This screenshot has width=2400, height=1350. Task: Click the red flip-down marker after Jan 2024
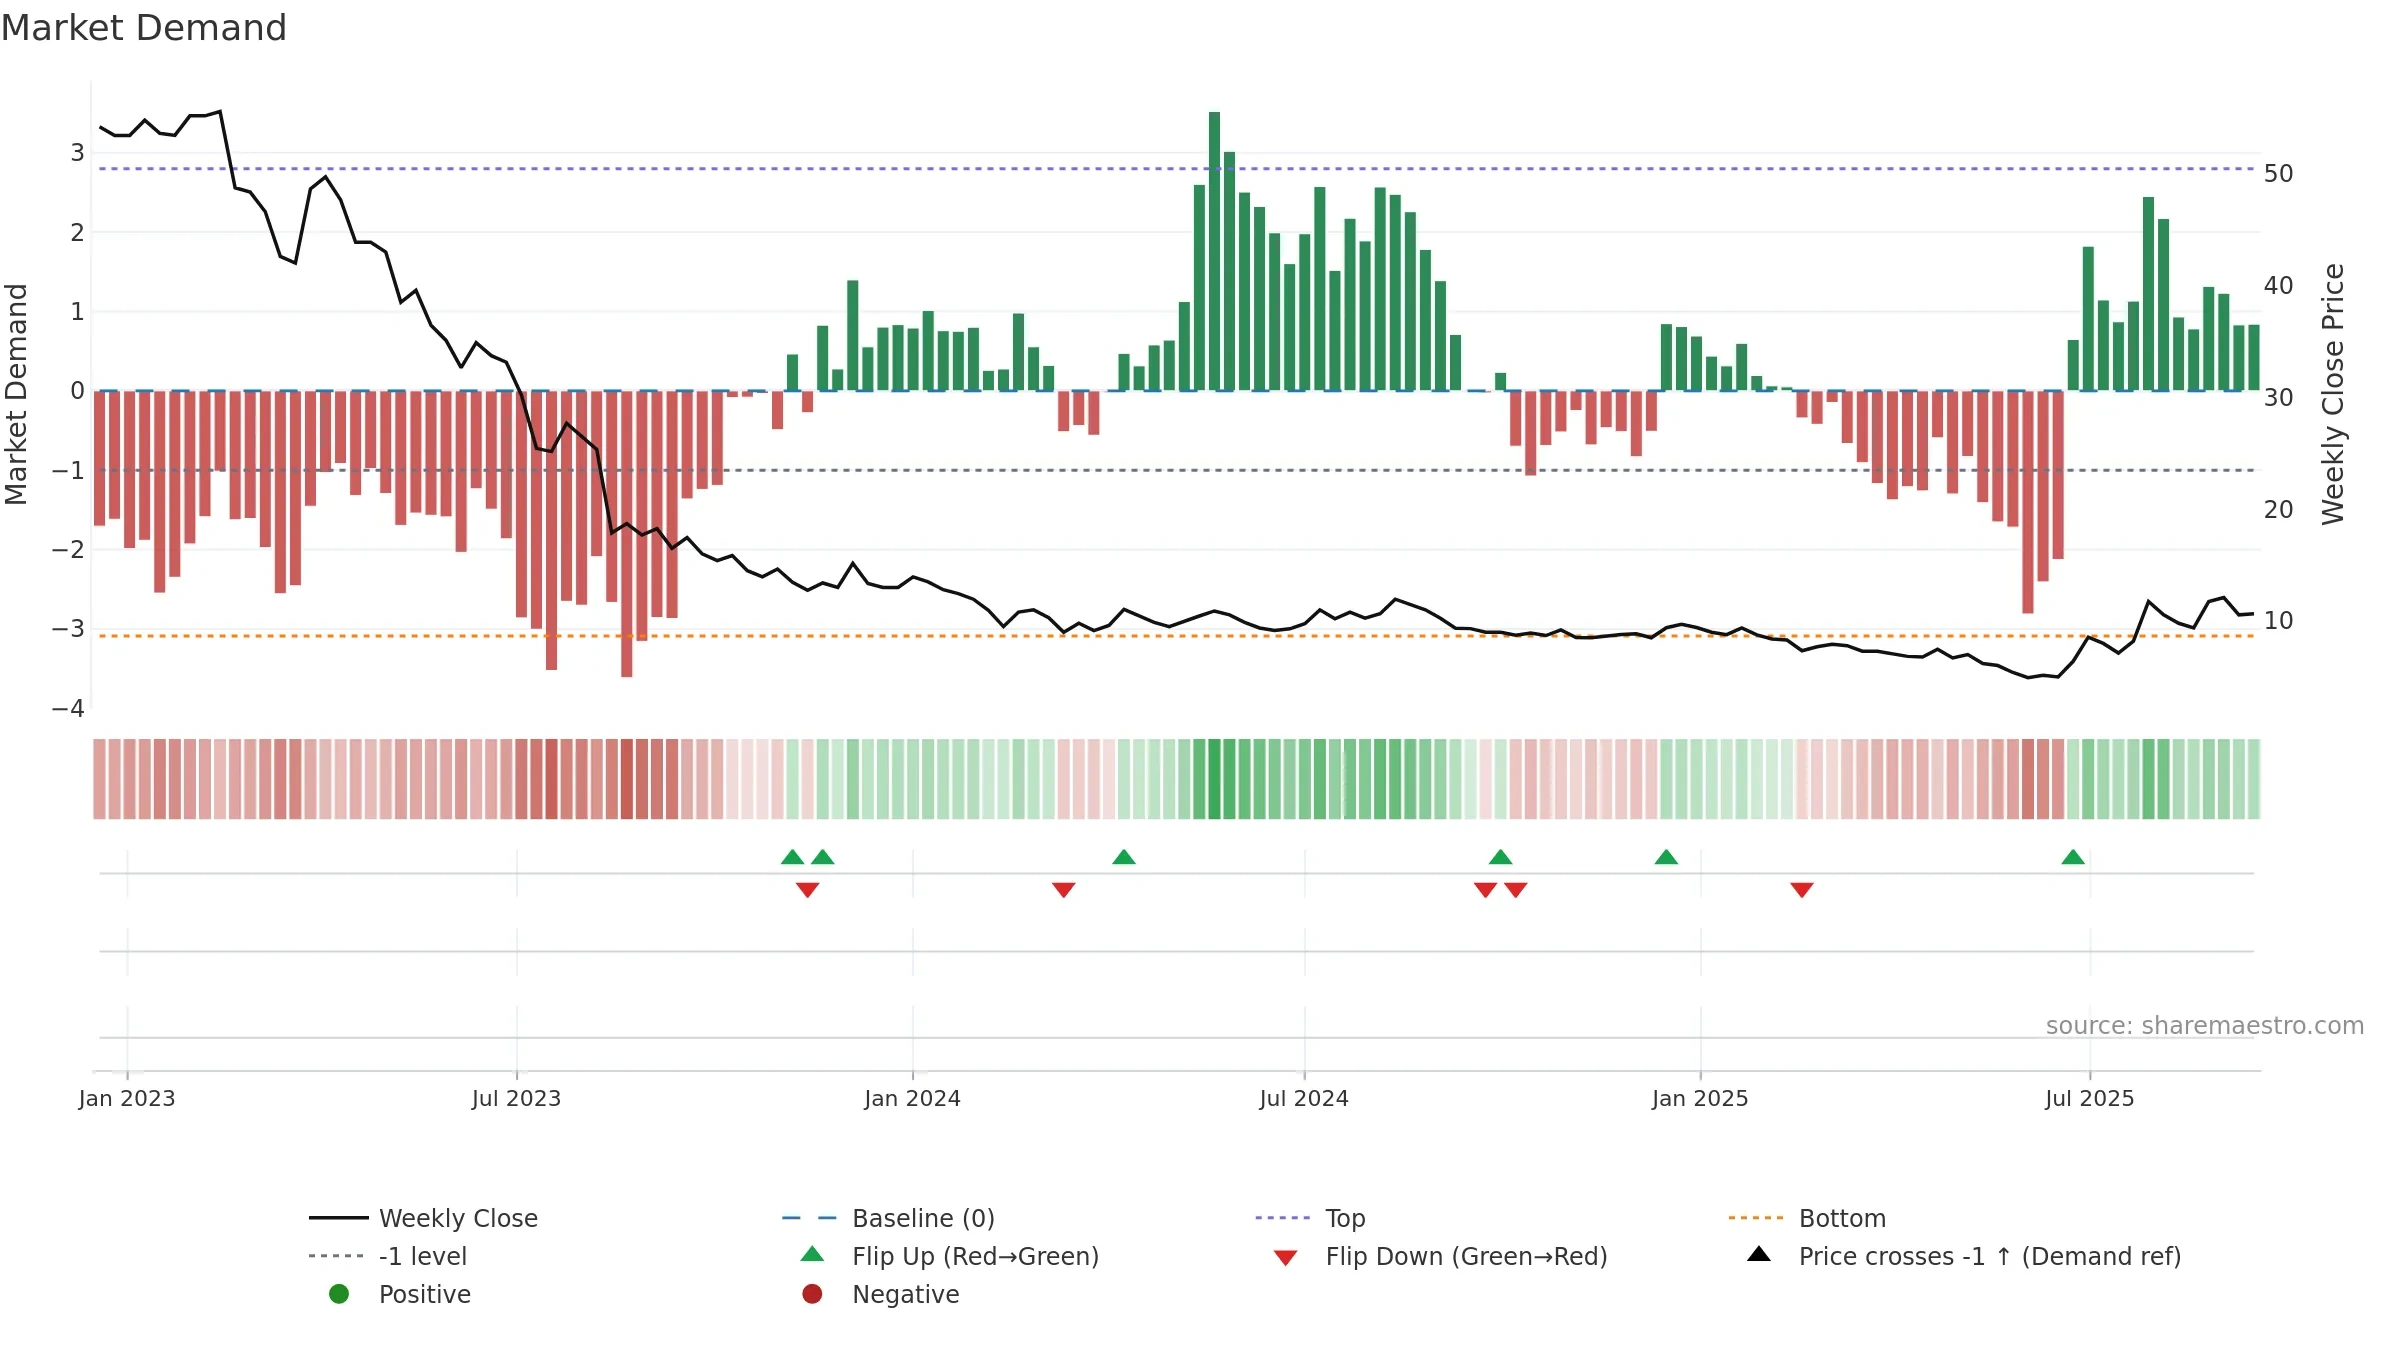click(x=1064, y=890)
